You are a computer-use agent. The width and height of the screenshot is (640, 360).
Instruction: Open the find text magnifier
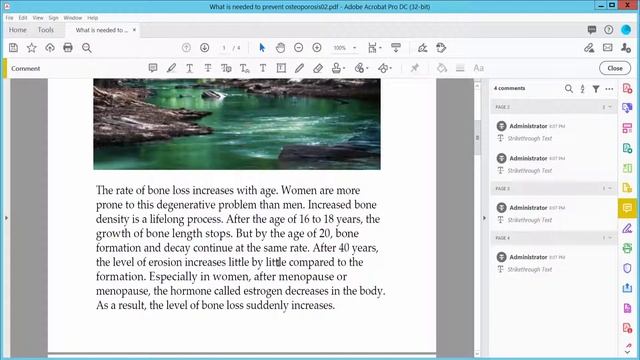click(x=87, y=48)
